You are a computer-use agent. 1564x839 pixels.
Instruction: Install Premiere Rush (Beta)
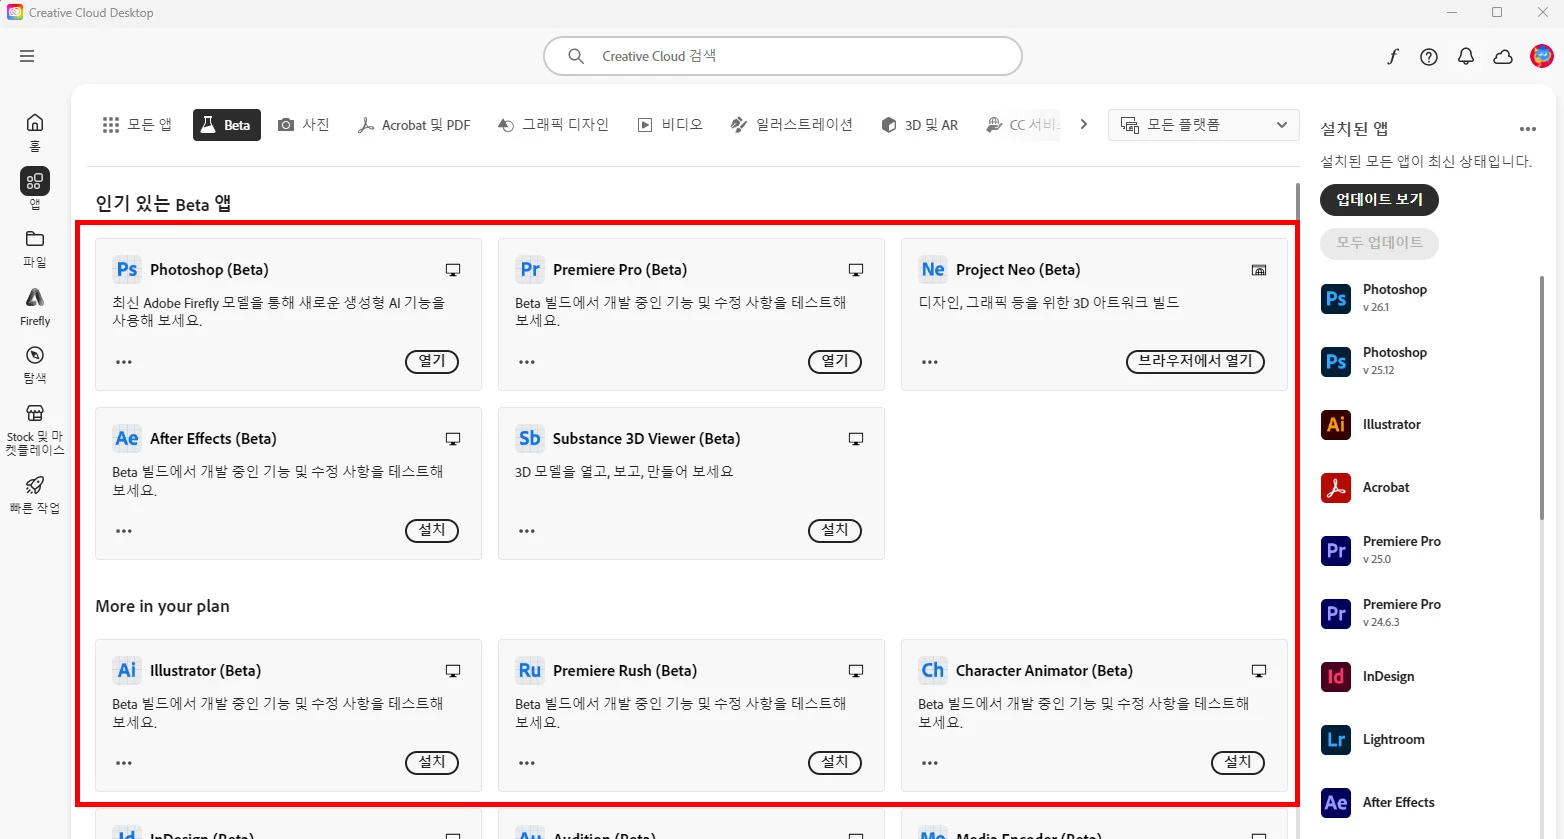click(x=835, y=762)
